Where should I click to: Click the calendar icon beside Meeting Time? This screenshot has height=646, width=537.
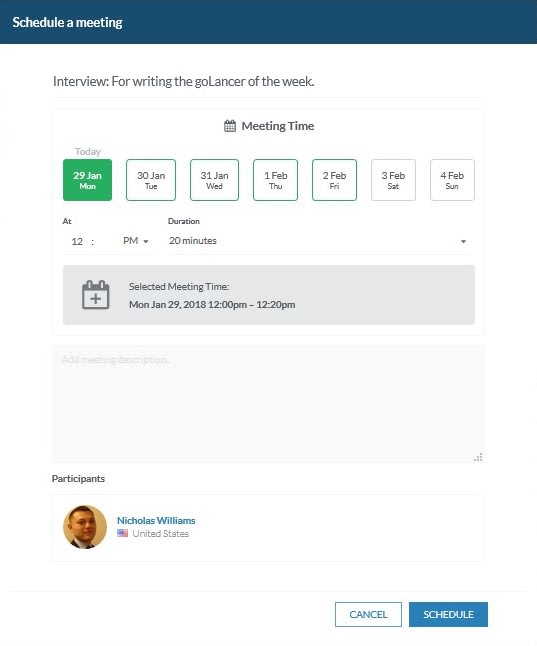point(230,126)
